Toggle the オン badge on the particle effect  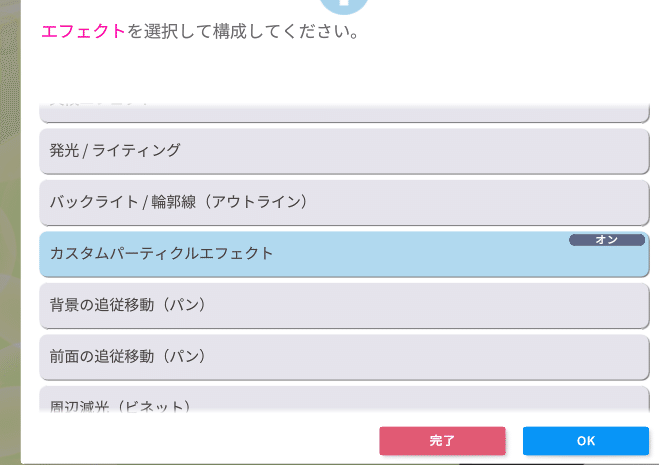coord(607,240)
